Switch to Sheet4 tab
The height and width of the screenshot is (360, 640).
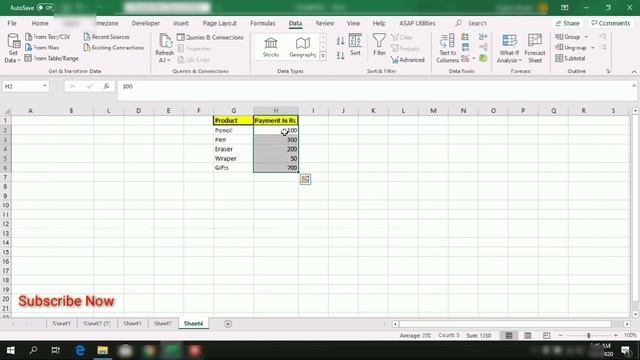click(193, 323)
